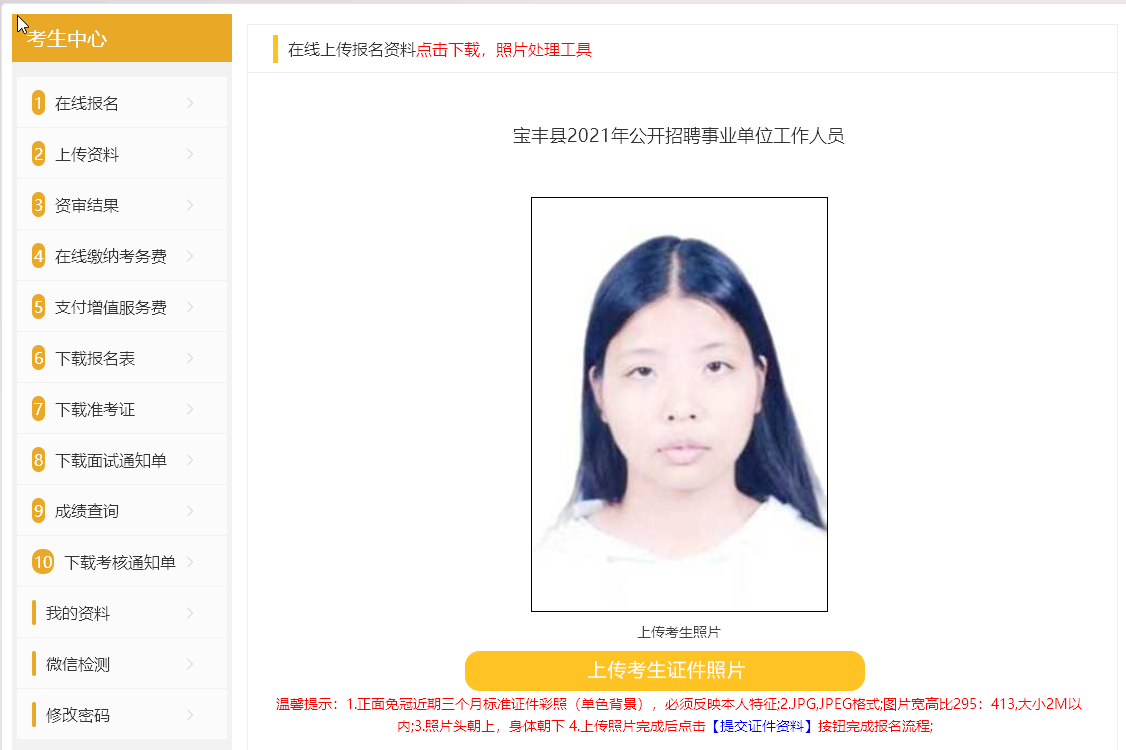
Task: Click the 点击下载，照片处理工具 link
Action: [504, 50]
